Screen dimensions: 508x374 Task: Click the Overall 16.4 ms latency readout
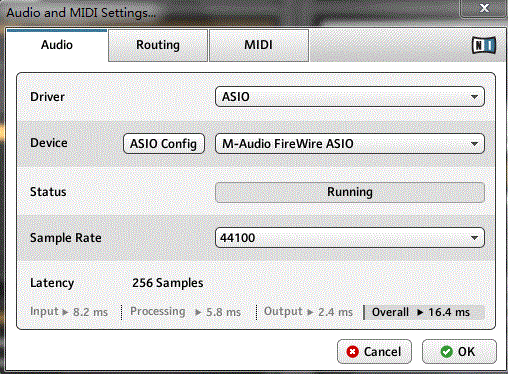[x=424, y=312]
